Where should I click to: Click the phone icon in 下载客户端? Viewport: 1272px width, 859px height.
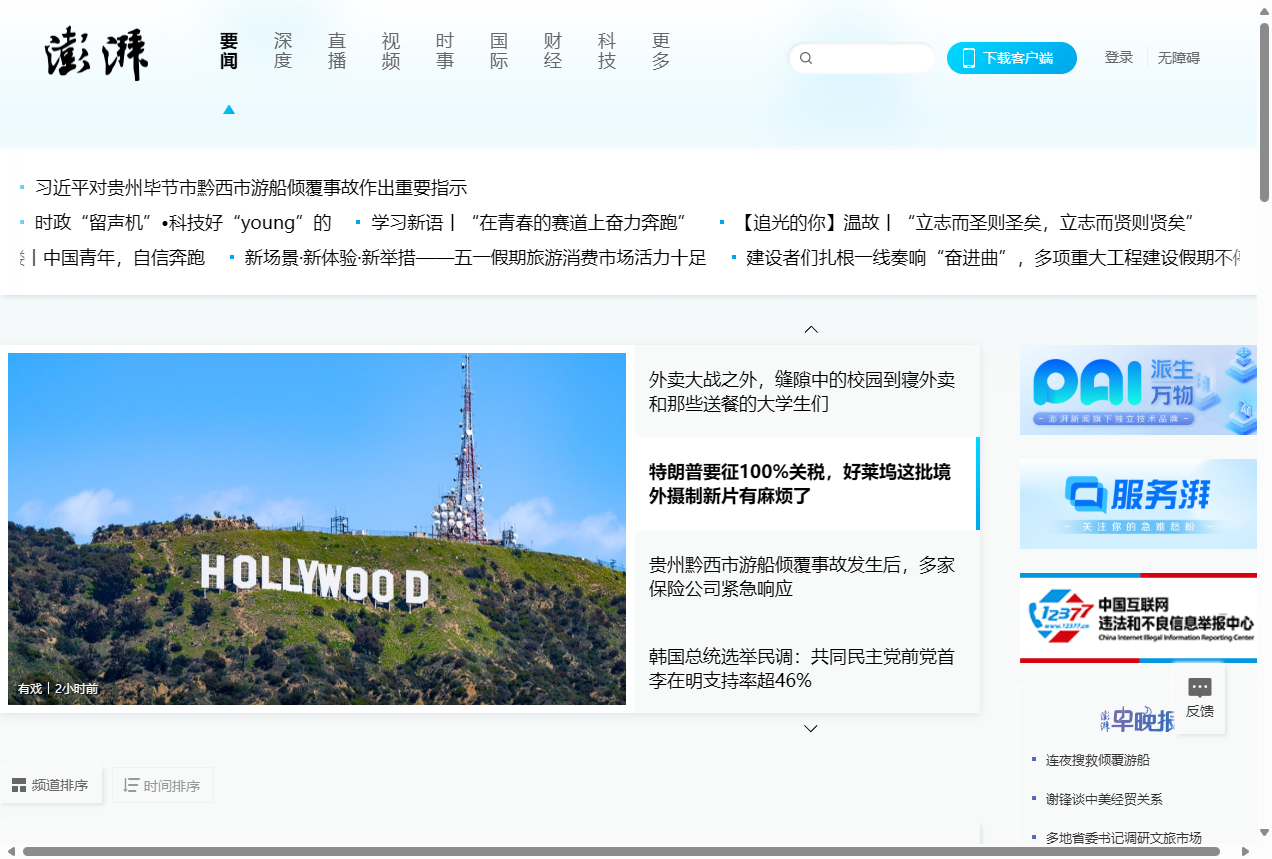click(x=968, y=58)
